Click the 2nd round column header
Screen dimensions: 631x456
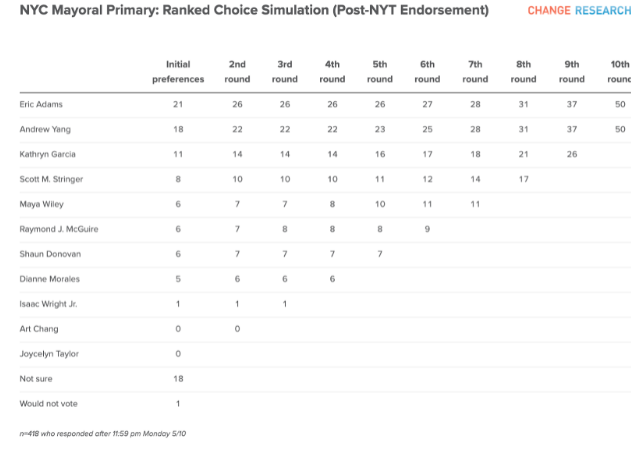(x=237, y=71)
